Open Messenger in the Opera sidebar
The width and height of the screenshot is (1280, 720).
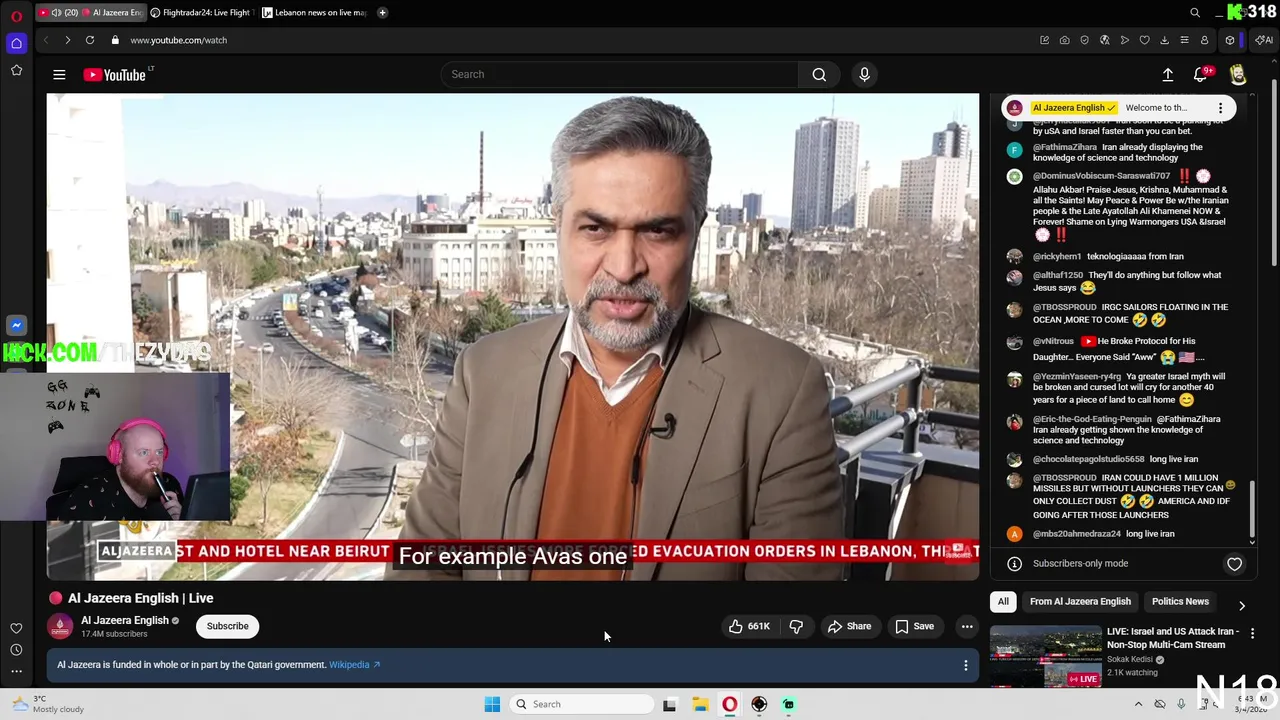(16, 325)
